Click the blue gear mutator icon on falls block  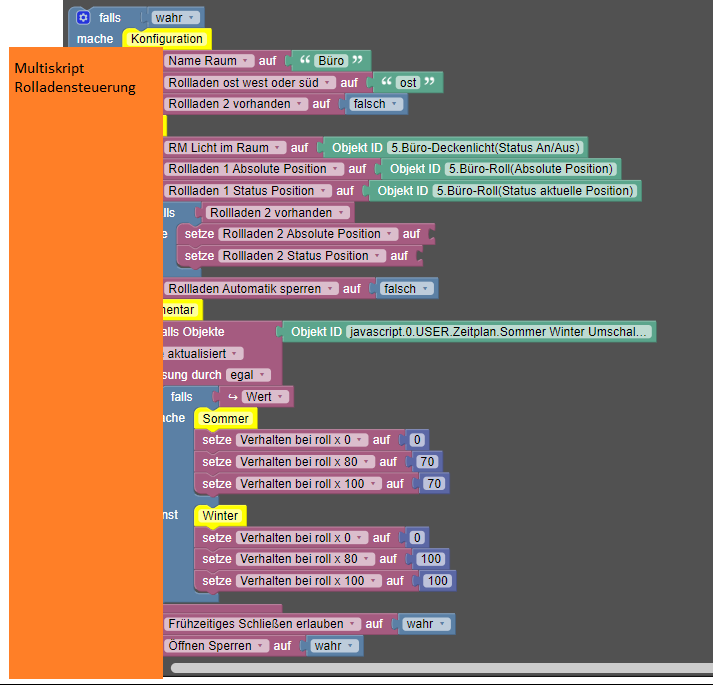[83, 18]
